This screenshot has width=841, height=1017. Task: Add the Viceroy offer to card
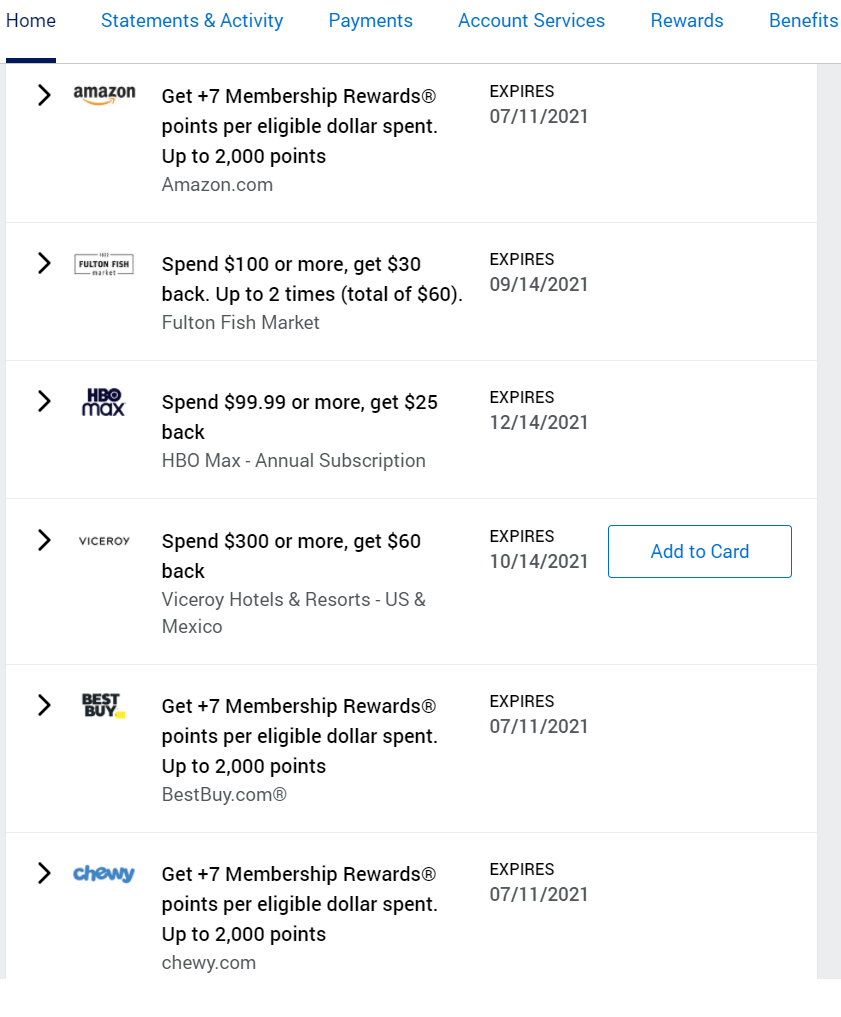pyautogui.click(x=699, y=551)
